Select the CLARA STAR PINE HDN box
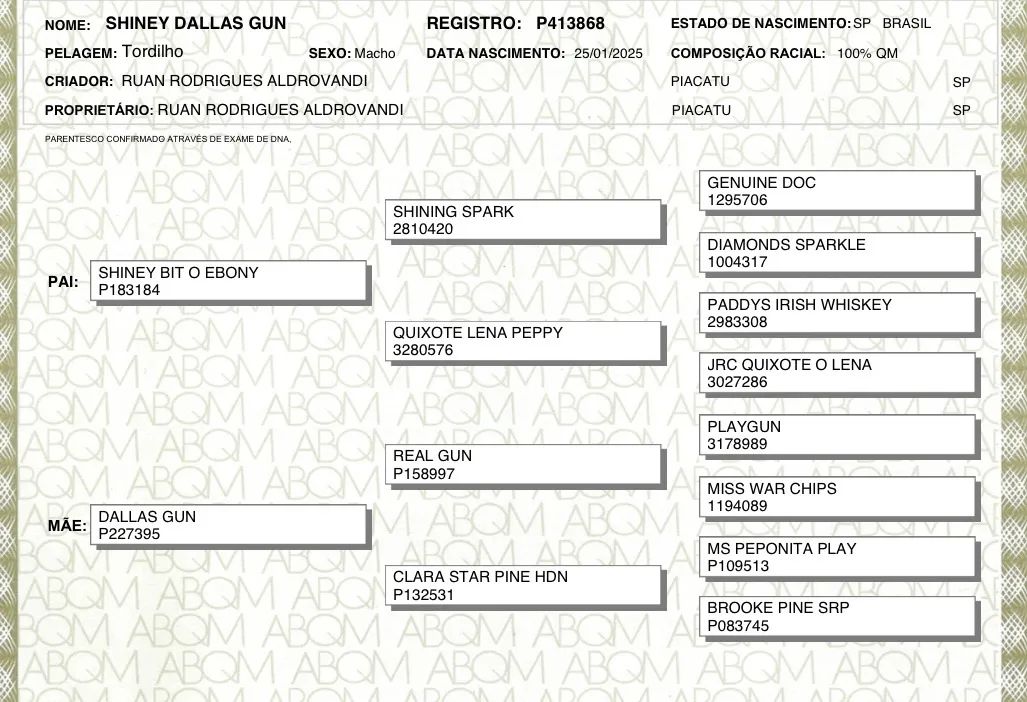This screenshot has width=1027, height=702. pyautogui.click(x=524, y=586)
